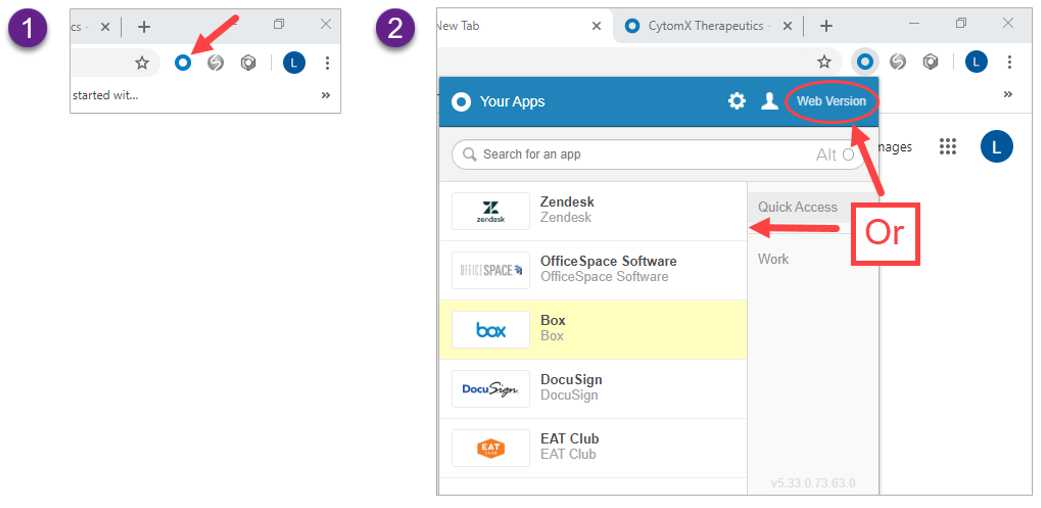Select Quick Access category
The height and width of the screenshot is (508, 1041).
798,207
